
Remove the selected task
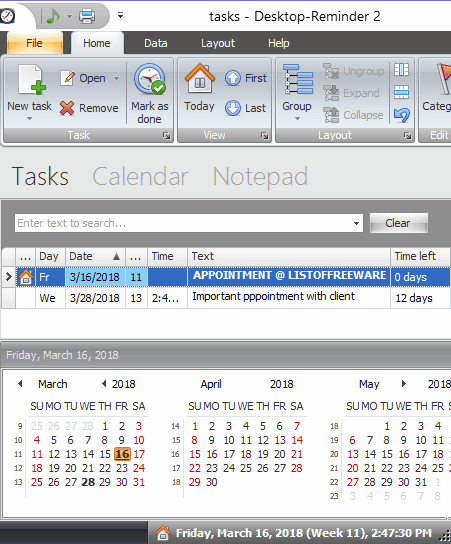pos(67,108)
